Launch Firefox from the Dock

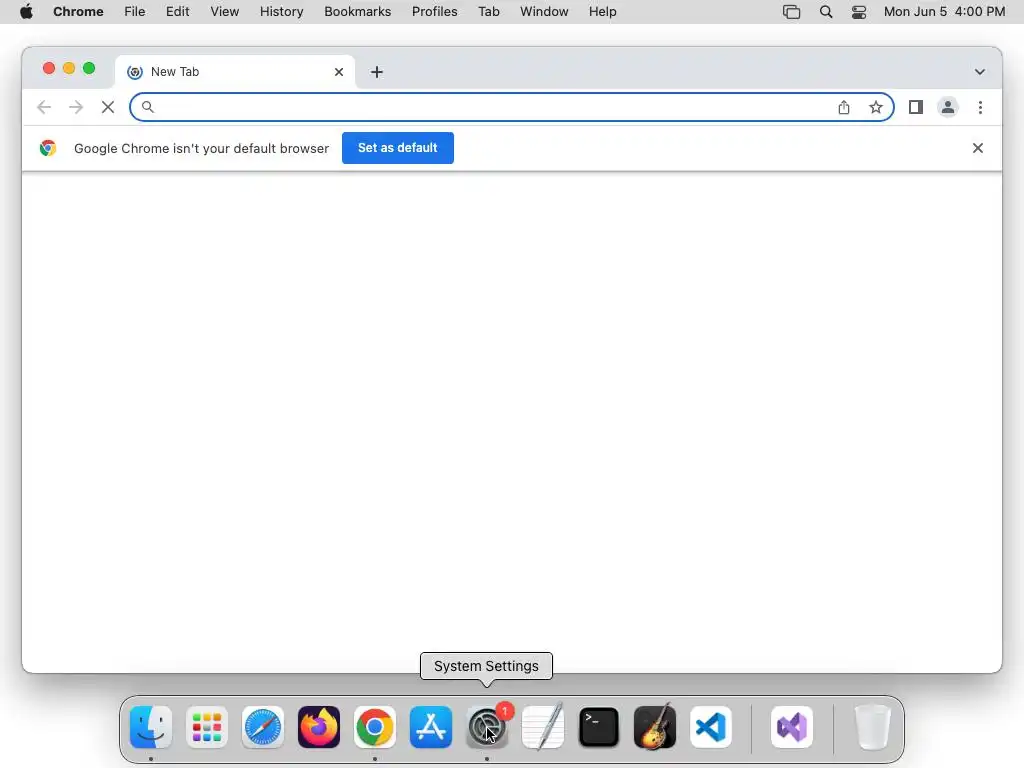coord(319,727)
